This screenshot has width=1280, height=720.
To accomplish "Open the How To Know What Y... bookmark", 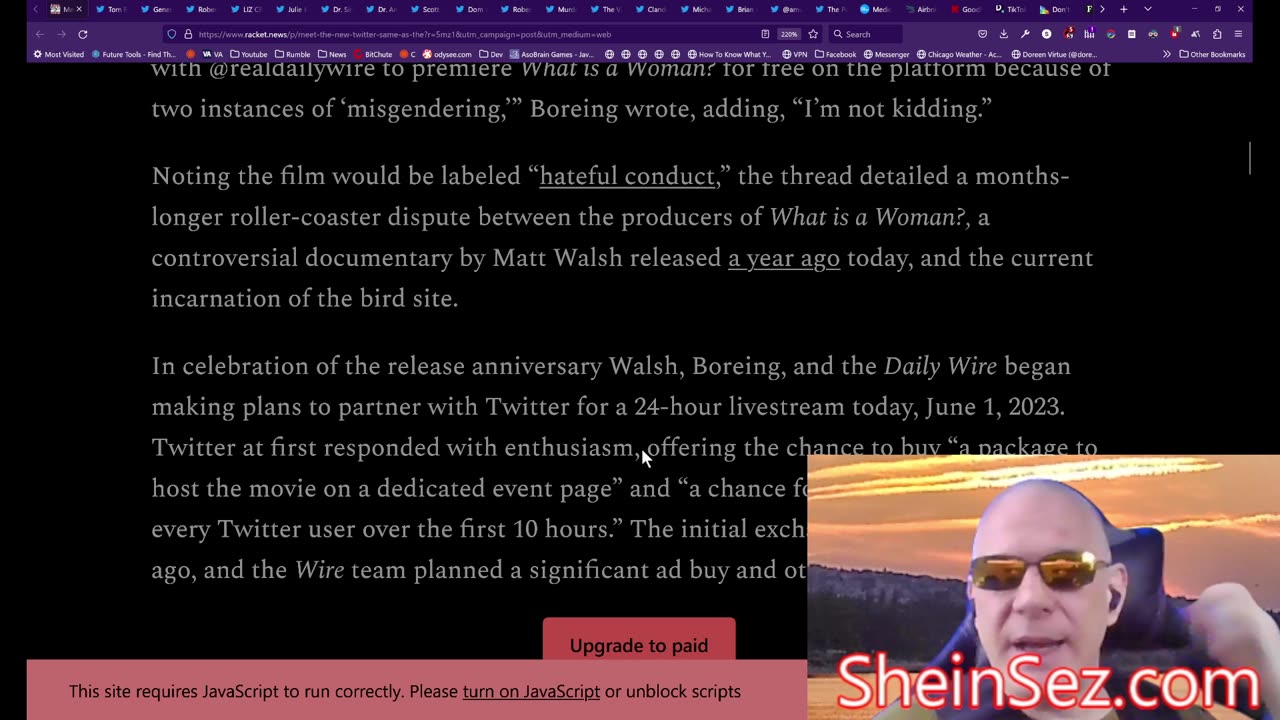I will [x=728, y=54].
